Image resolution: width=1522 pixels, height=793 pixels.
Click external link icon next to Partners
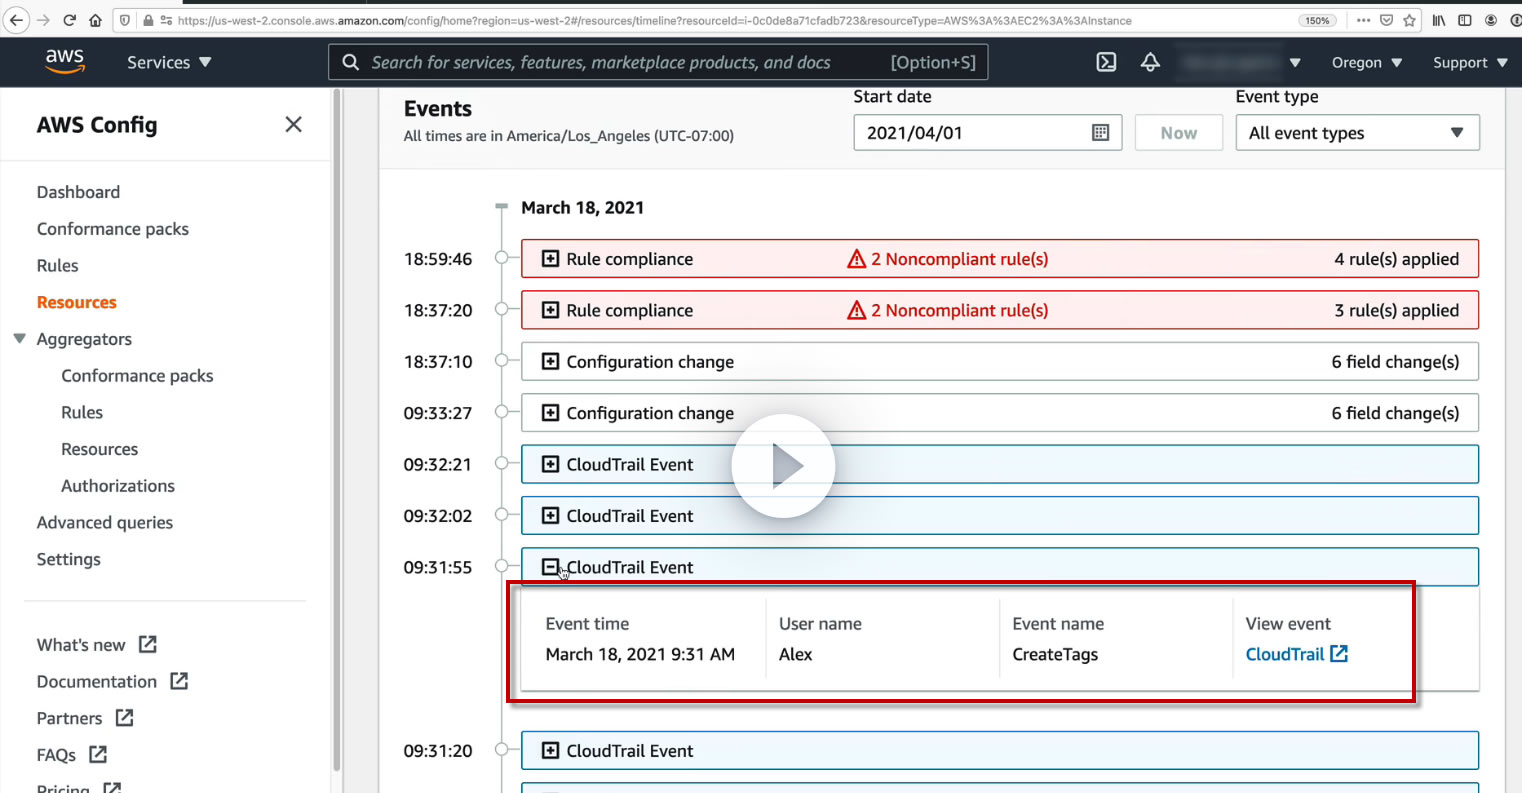(x=124, y=718)
